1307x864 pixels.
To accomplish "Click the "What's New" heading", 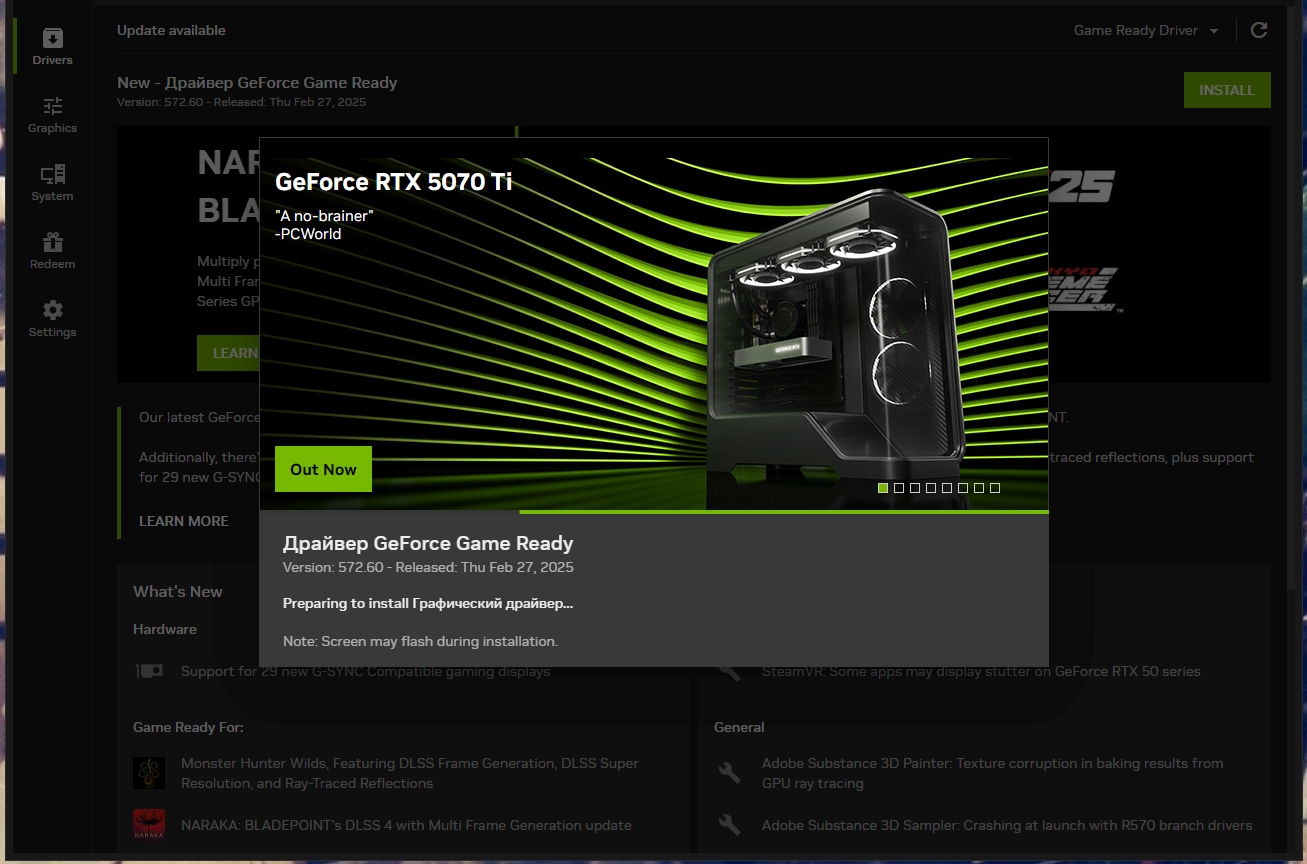I will (178, 592).
